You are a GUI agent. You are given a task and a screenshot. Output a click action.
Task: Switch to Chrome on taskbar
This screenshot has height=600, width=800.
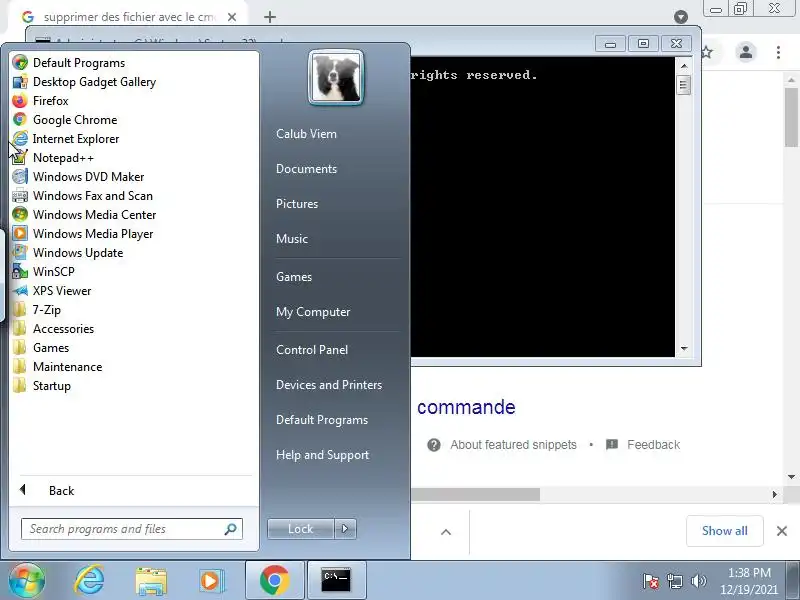(274, 580)
